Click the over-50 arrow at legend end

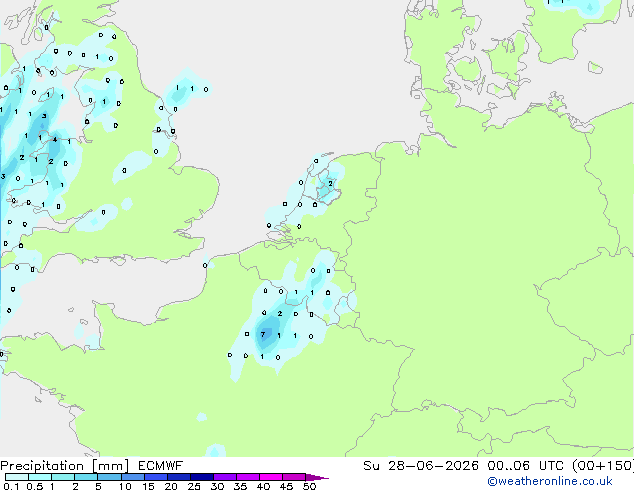point(317,477)
